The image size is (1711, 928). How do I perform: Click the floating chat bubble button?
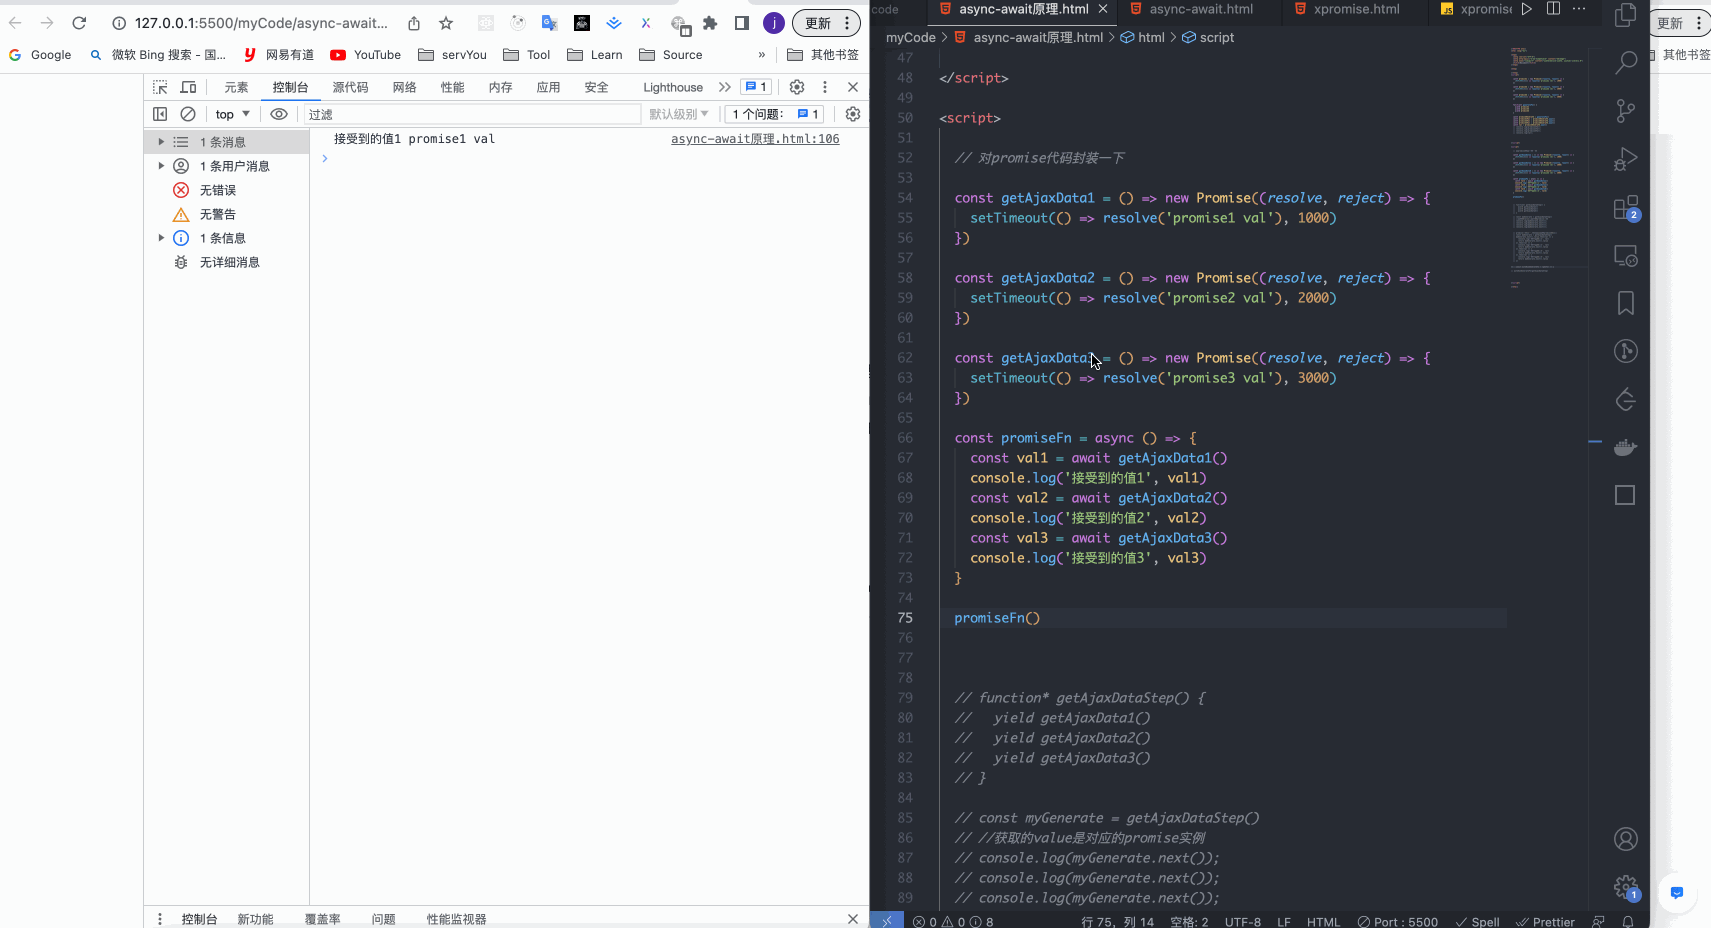1677,893
